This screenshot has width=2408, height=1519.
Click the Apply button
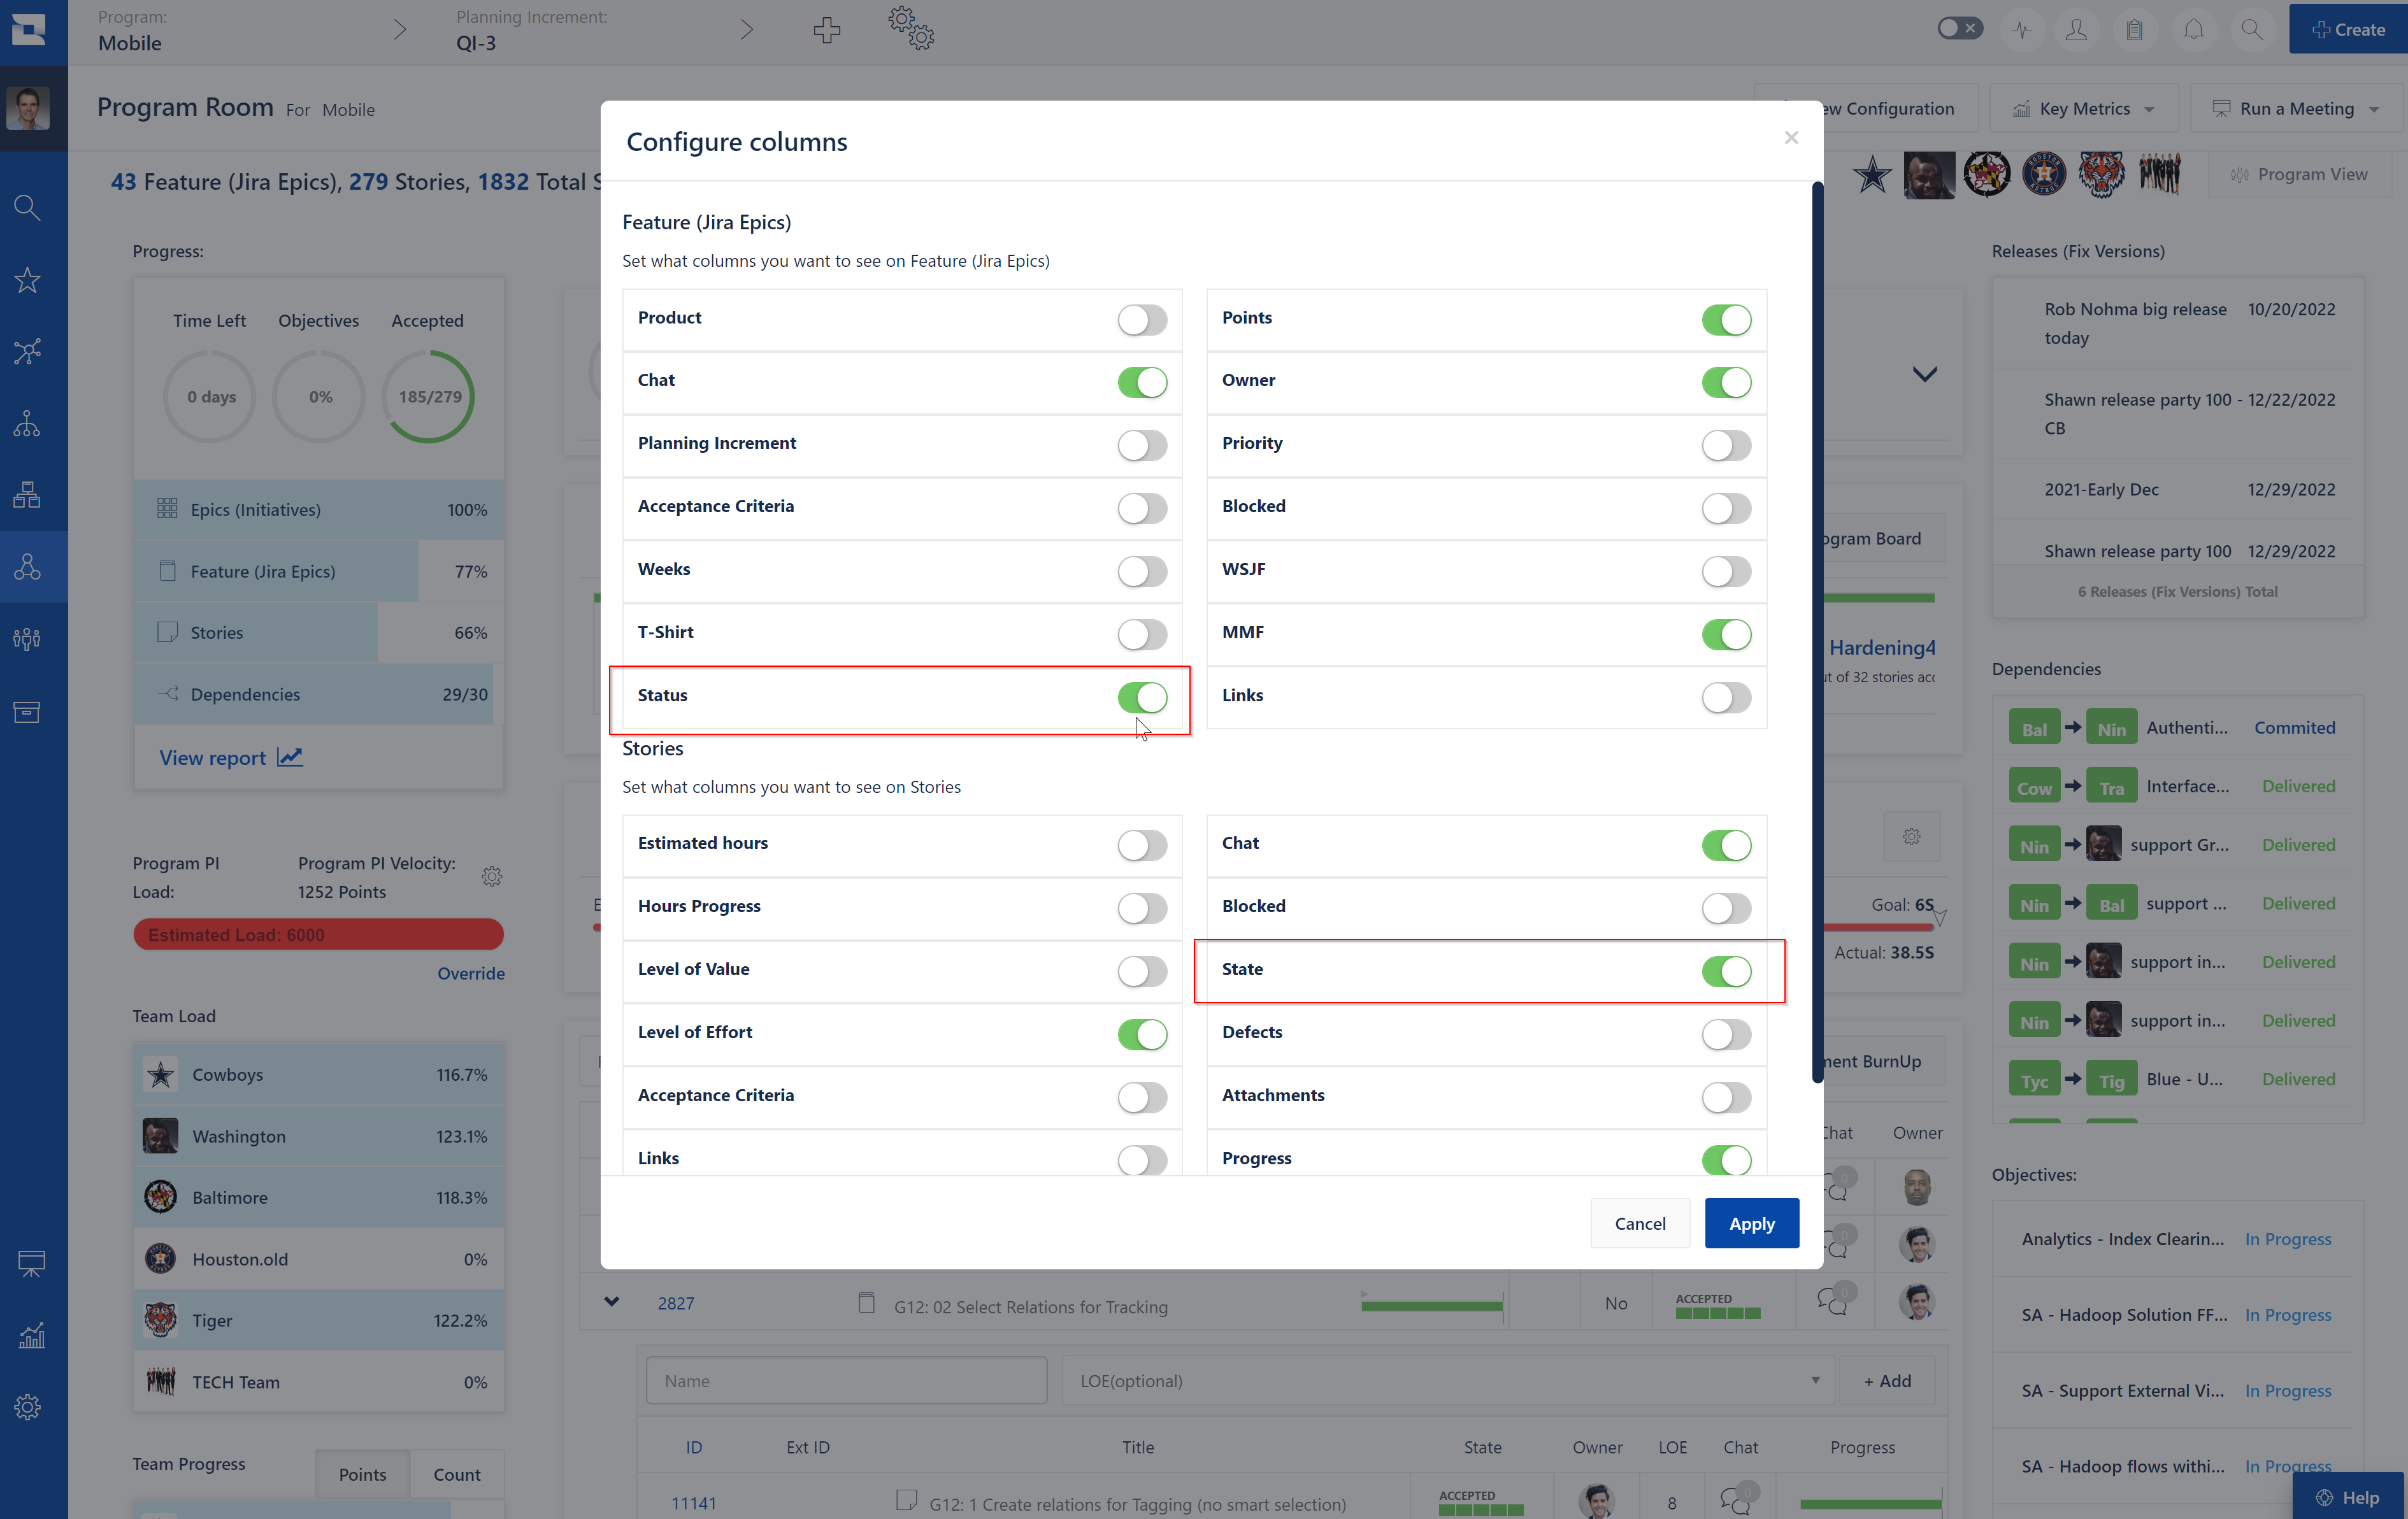(x=1751, y=1223)
